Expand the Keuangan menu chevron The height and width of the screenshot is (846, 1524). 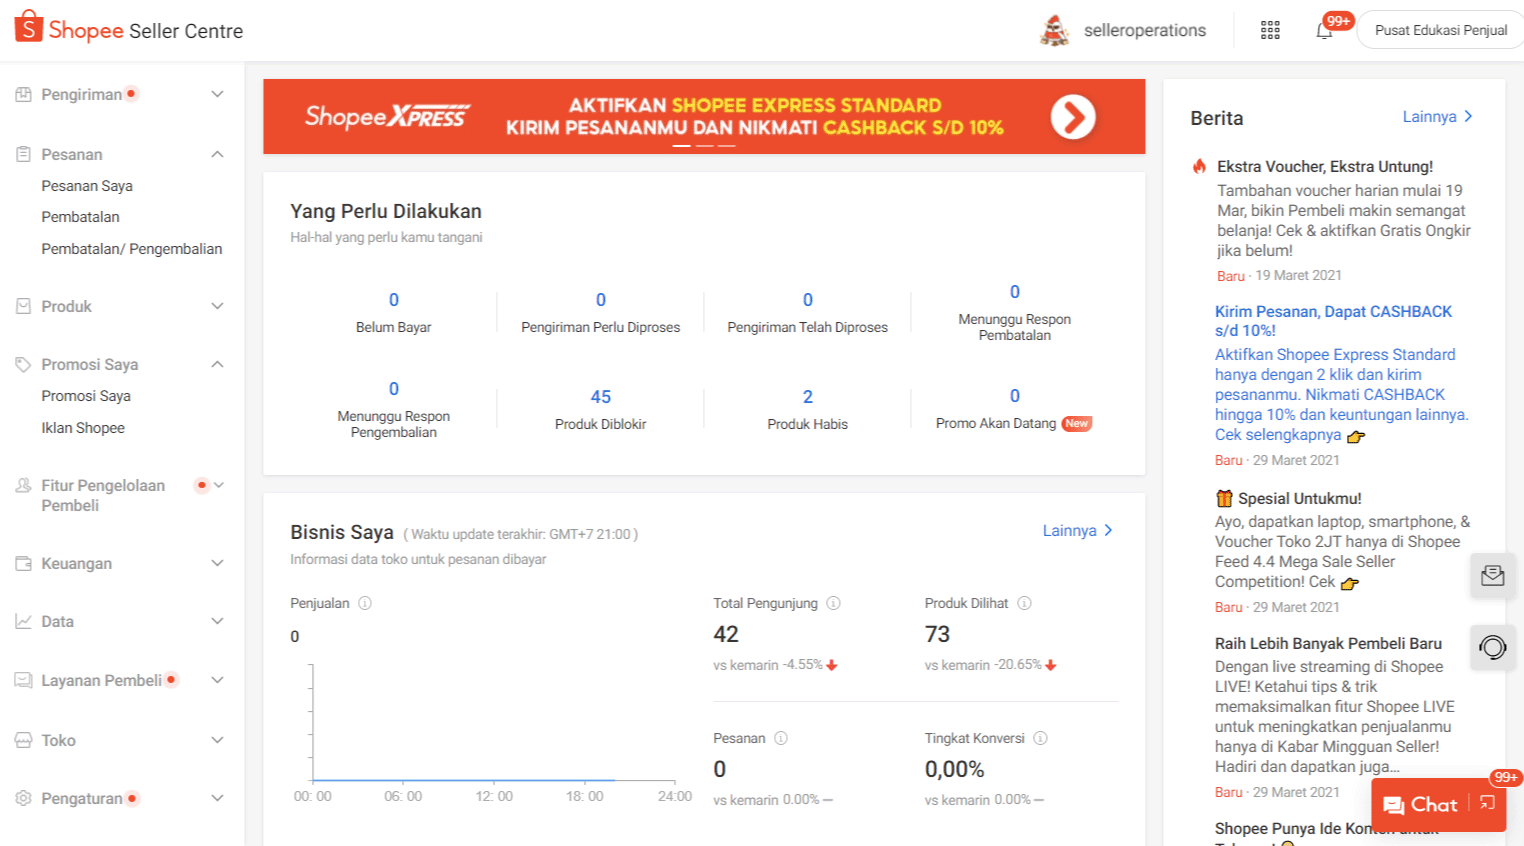point(217,563)
